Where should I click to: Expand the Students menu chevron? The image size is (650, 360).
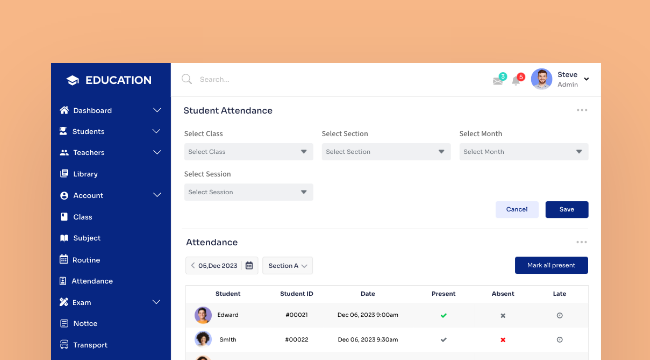pos(156,131)
